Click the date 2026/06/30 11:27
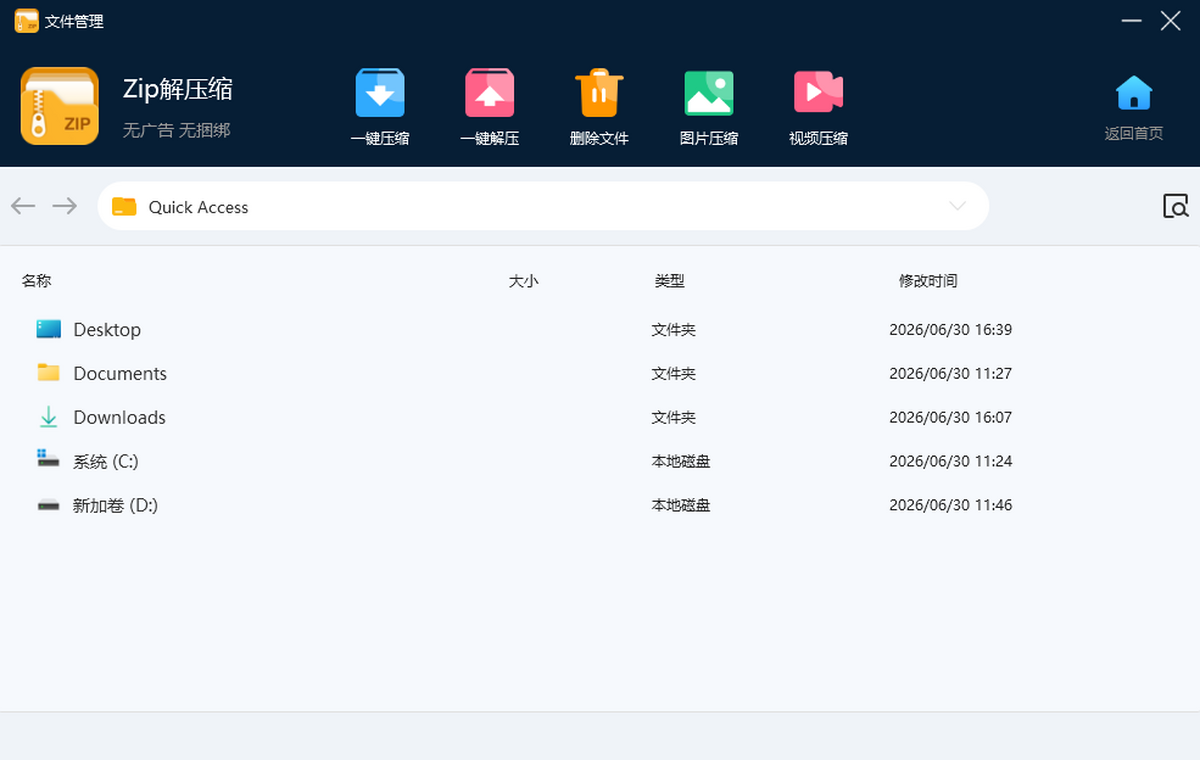This screenshot has width=1200, height=760. click(x=950, y=373)
